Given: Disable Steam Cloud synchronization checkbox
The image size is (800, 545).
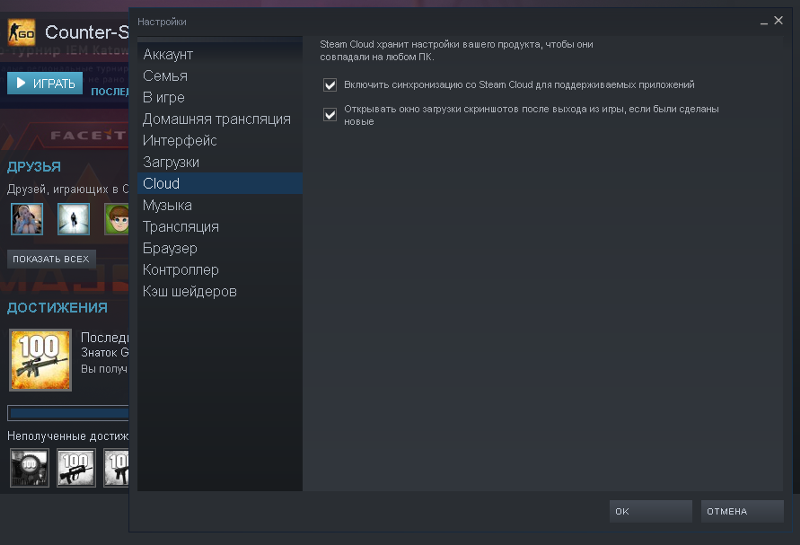Looking at the screenshot, I should click(330, 85).
